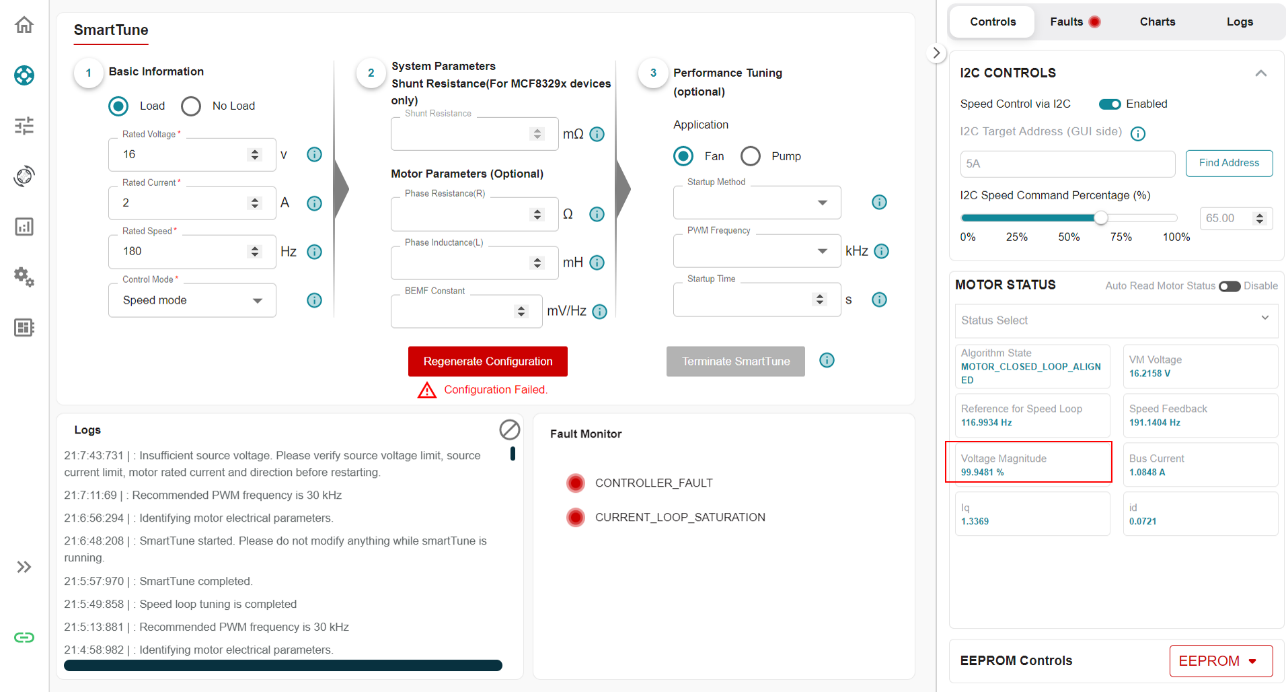Open the register map icon in sidebar
The height and width of the screenshot is (692, 1286).
[24, 327]
